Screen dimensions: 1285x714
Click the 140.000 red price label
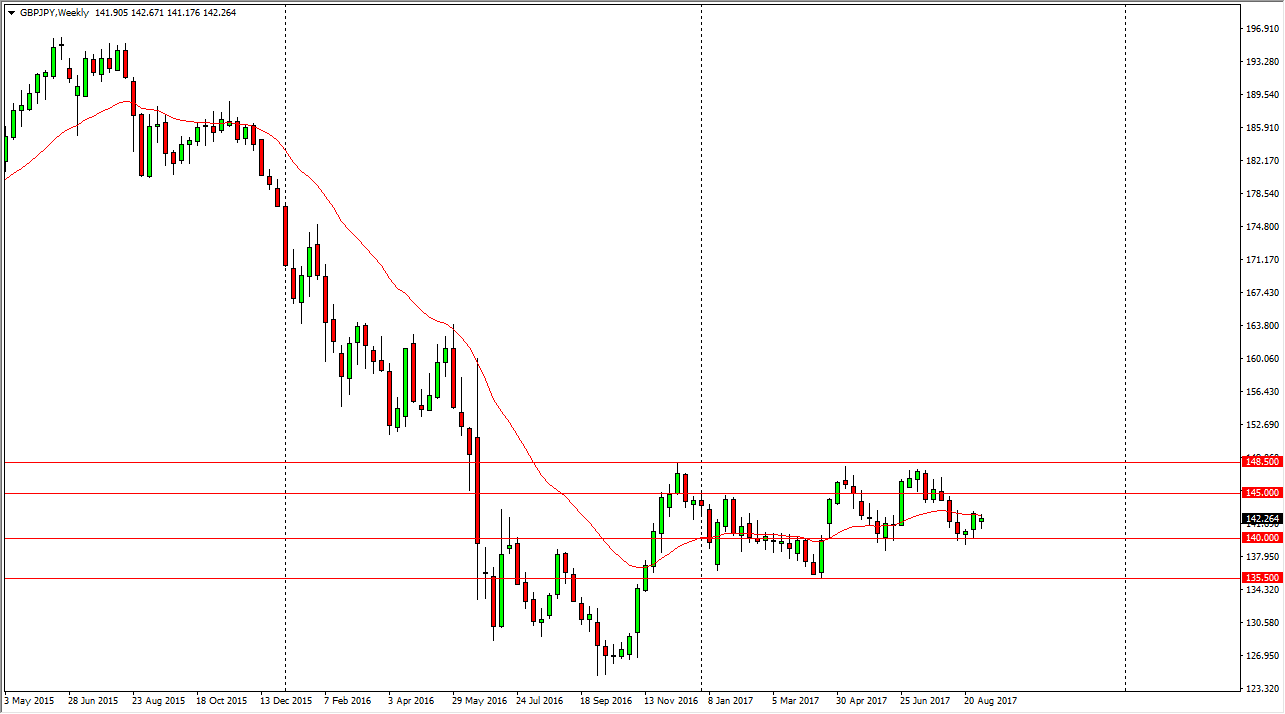(1261, 538)
